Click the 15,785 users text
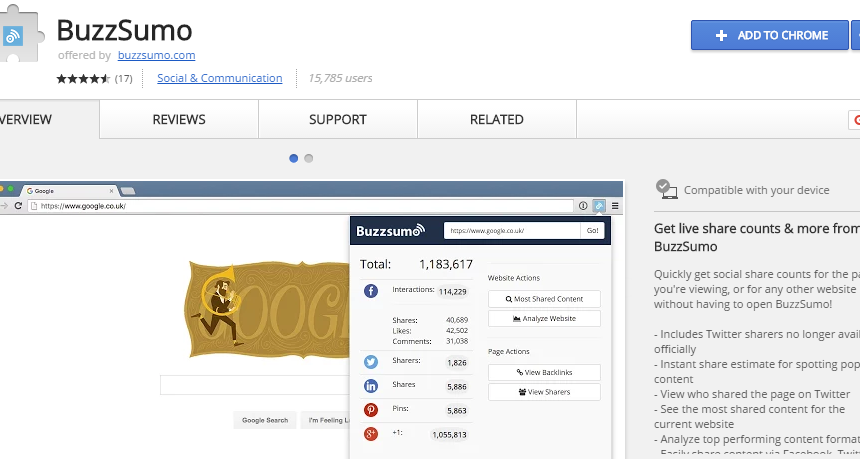Image resolution: width=860 pixels, height=459 pixels. 340,78
